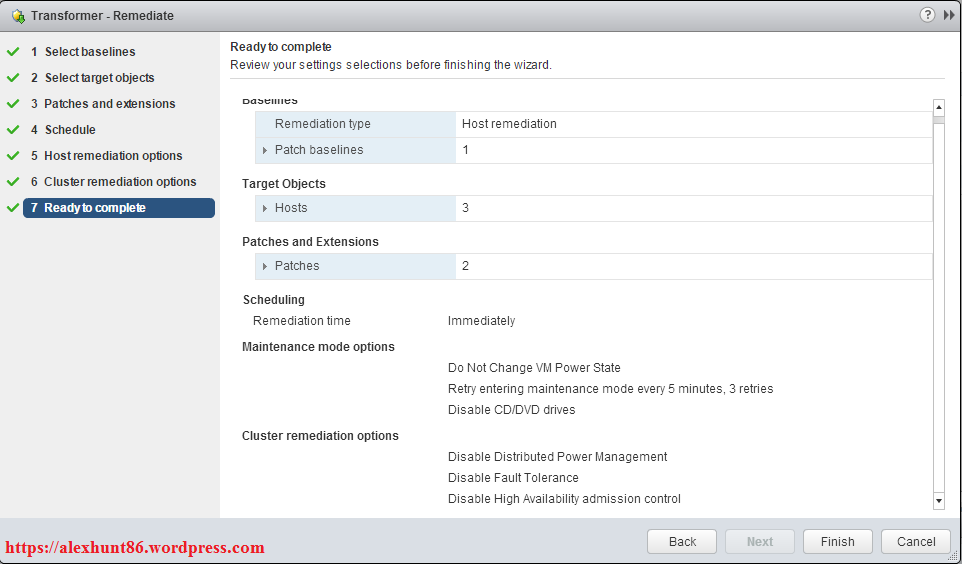Click the Back button
Image resolution: width=962 pixels, height=564 pixels.
tap(682, 541)
